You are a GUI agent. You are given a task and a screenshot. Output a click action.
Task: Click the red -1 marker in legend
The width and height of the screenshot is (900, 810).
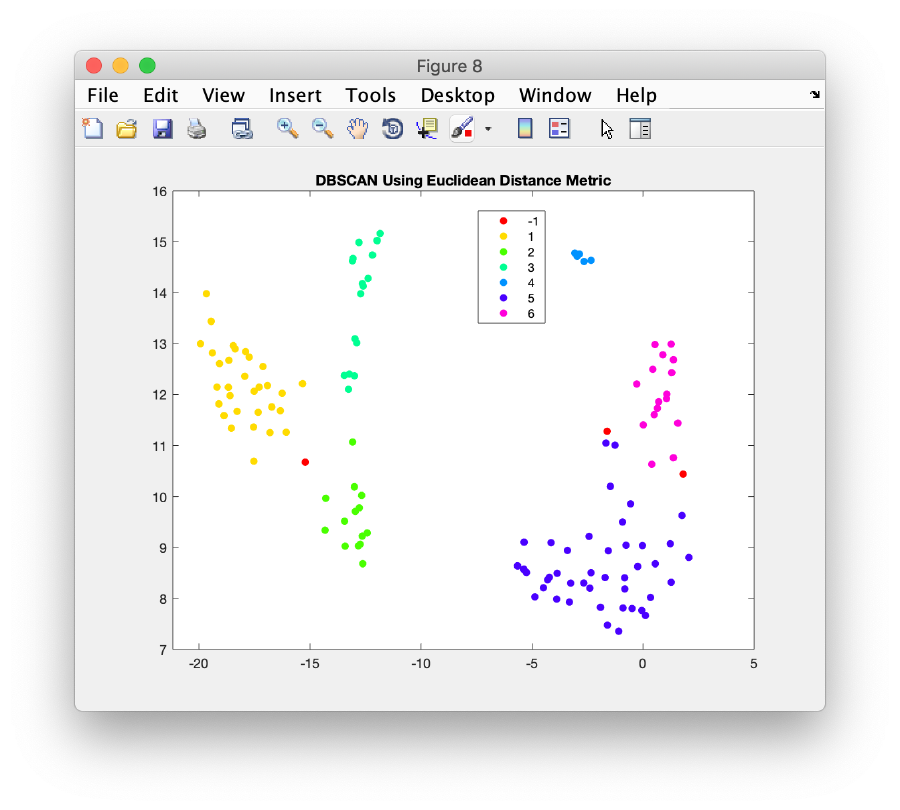(503, 221)
